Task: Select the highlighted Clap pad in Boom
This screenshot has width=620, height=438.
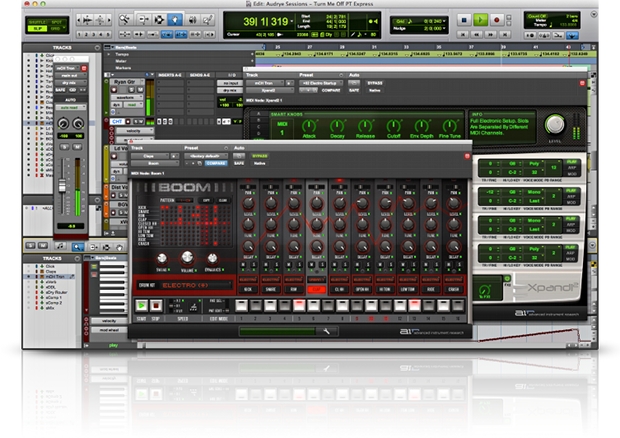Action: (x=317, y=289)
